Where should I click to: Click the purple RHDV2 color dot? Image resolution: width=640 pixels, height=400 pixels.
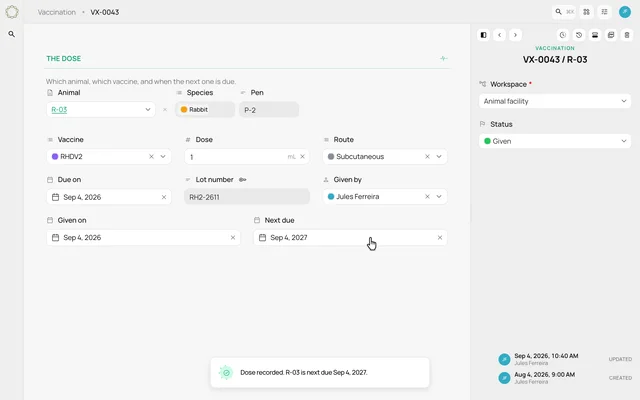point(55,156)
